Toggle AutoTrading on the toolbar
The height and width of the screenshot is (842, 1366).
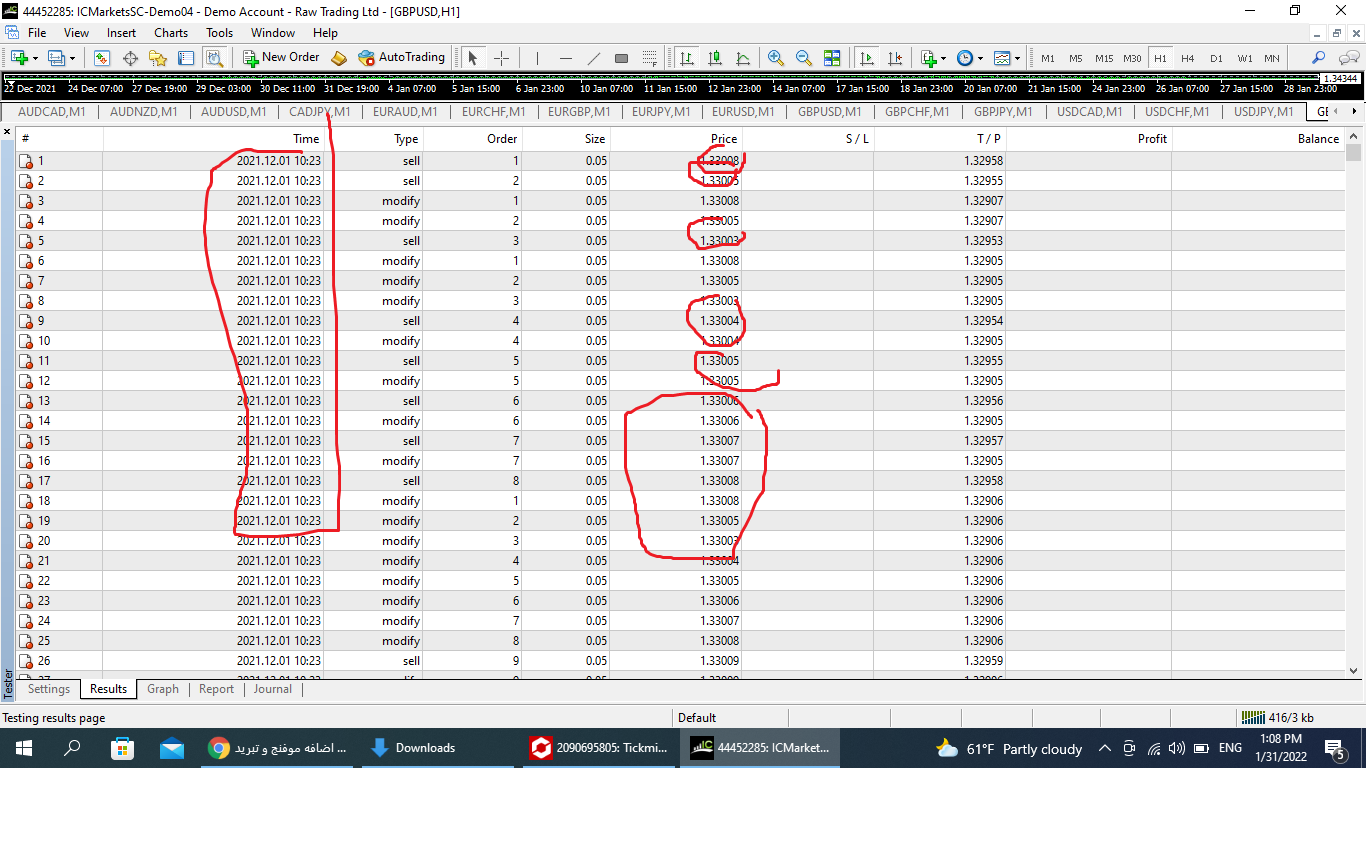[x=401, y=58]
